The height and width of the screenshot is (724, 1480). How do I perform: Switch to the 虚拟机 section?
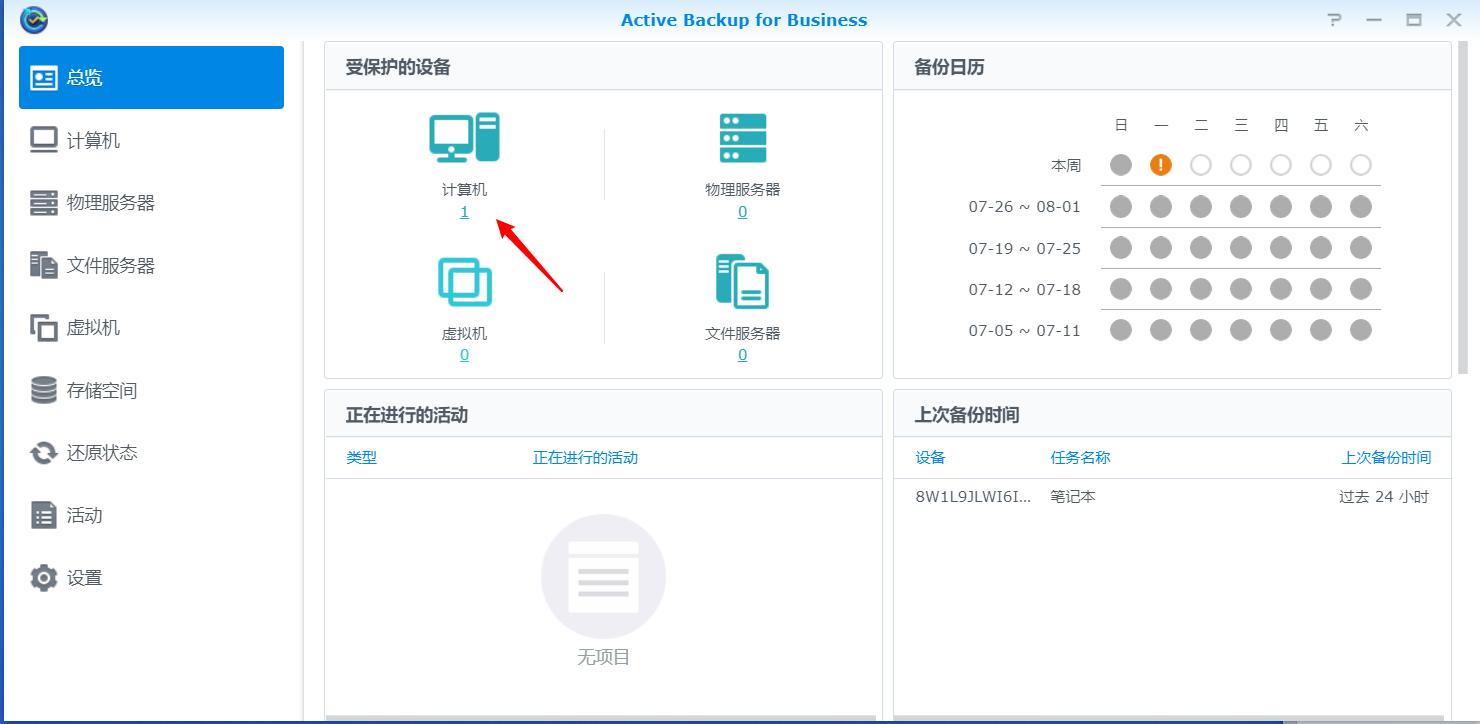coord(151,328)
